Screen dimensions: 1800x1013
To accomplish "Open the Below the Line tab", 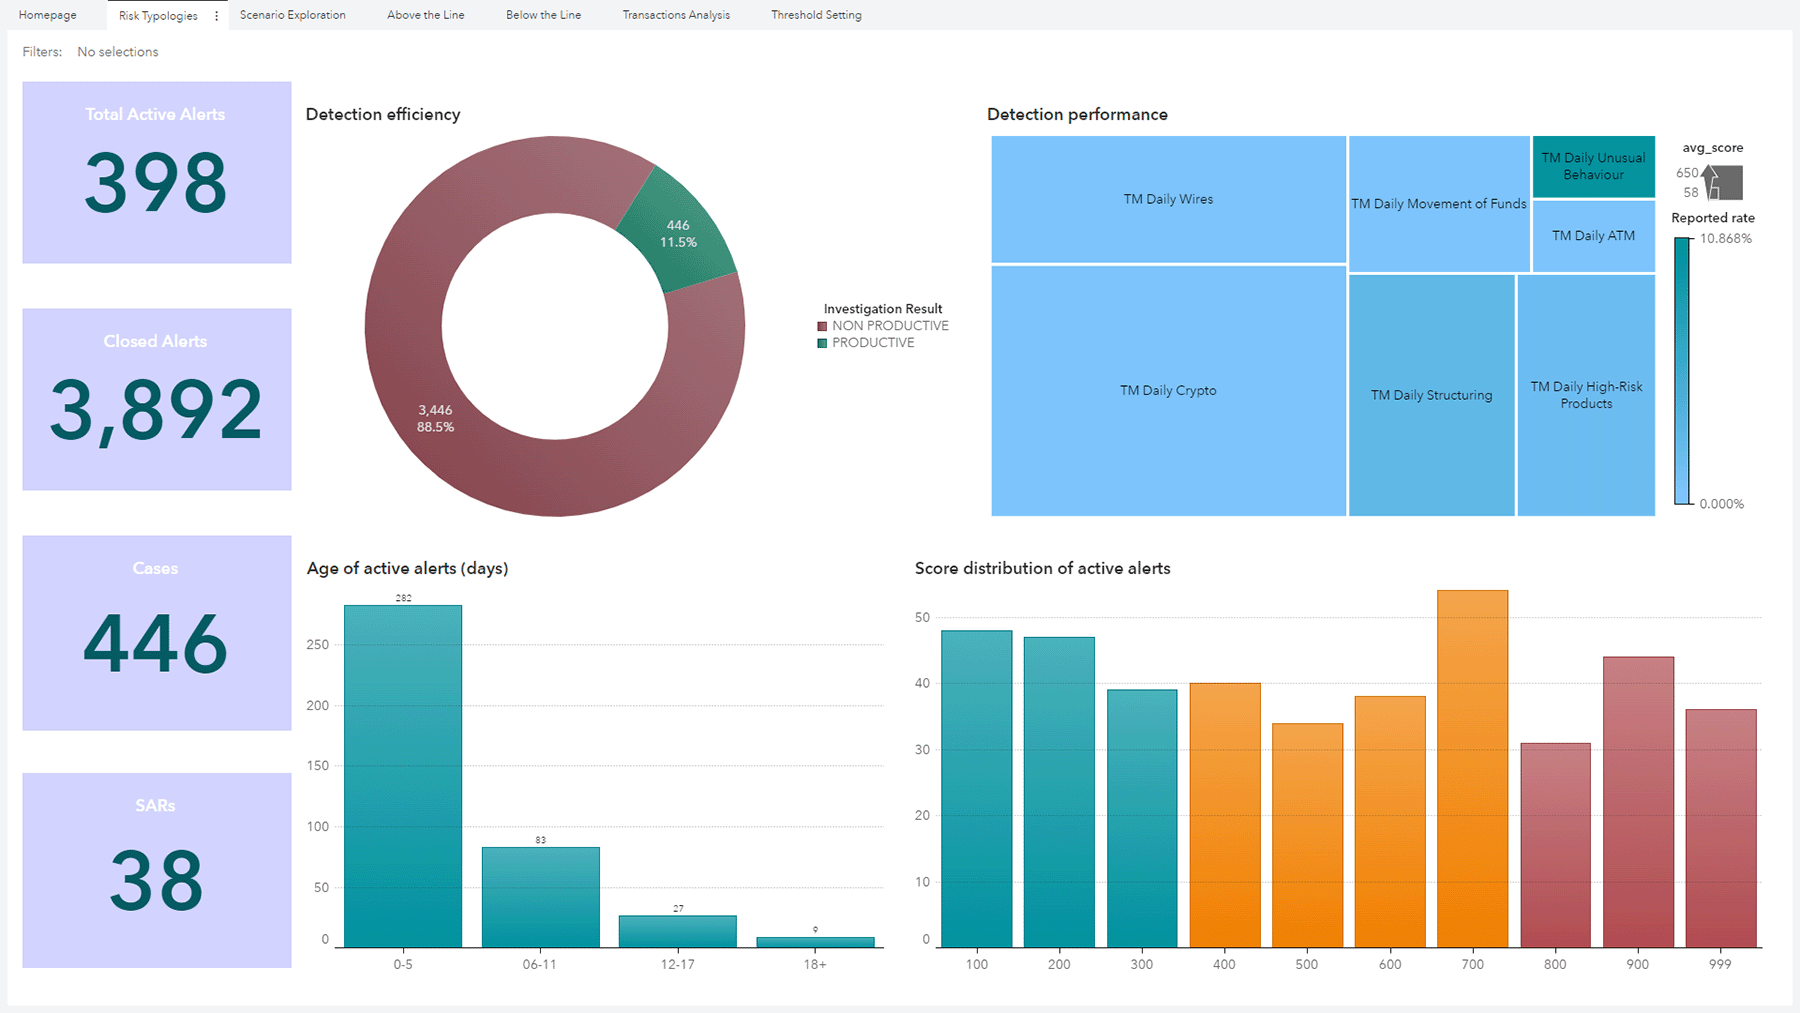I will [543, 15].
